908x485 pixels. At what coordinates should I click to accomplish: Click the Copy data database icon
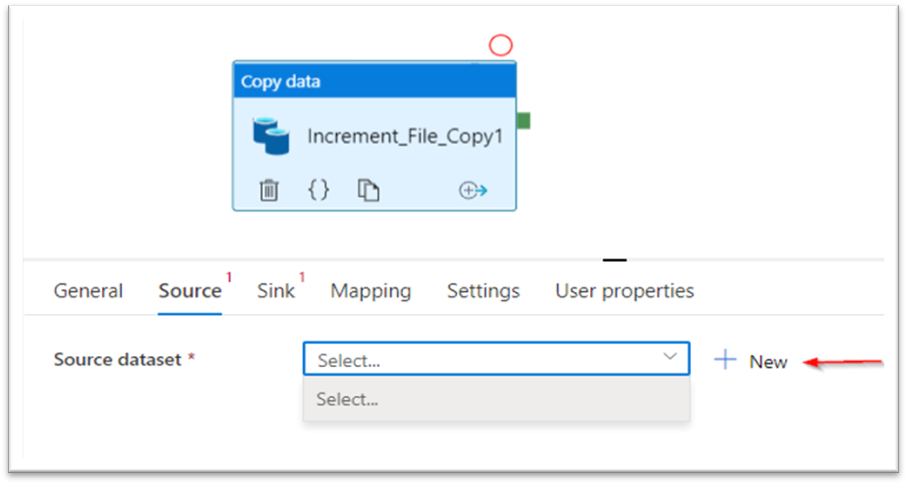click(270, 136)
